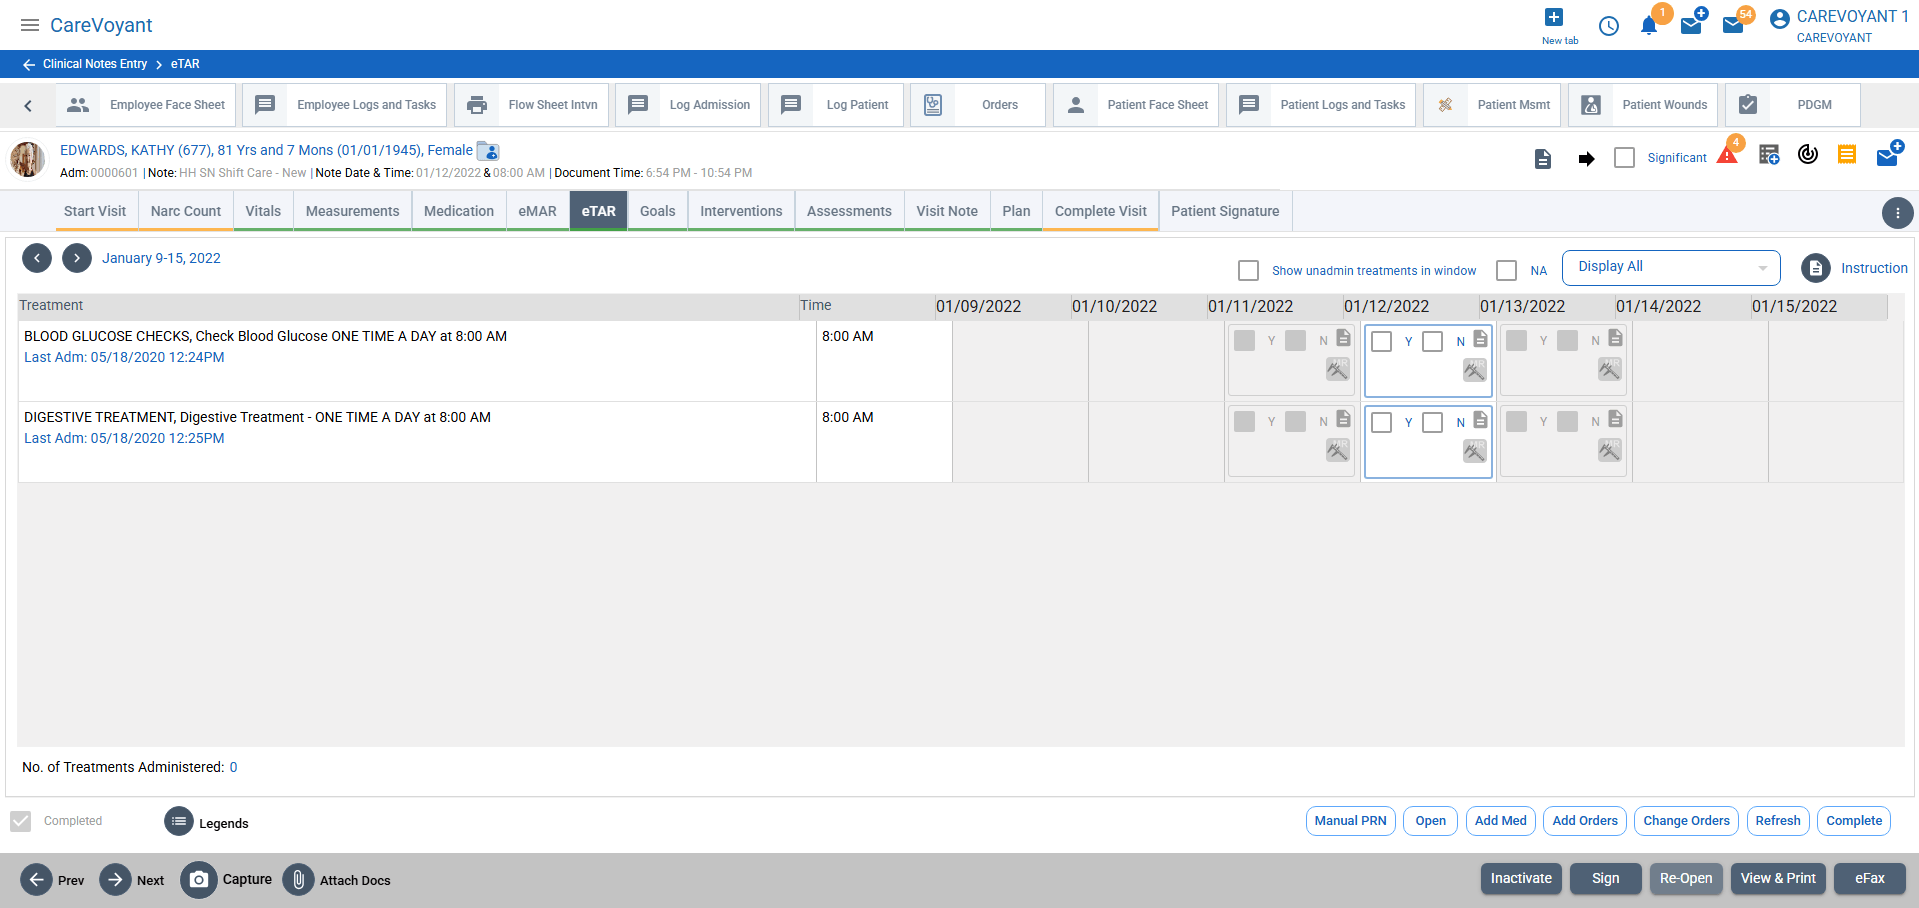
Task: Expand the Display All dropdown
Action: tap(1671, 267)
